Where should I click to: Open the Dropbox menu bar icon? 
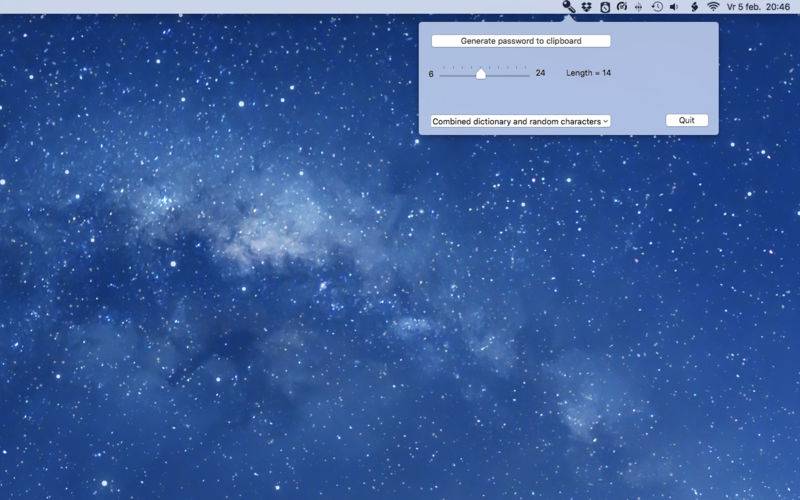[x=587, y=7]
